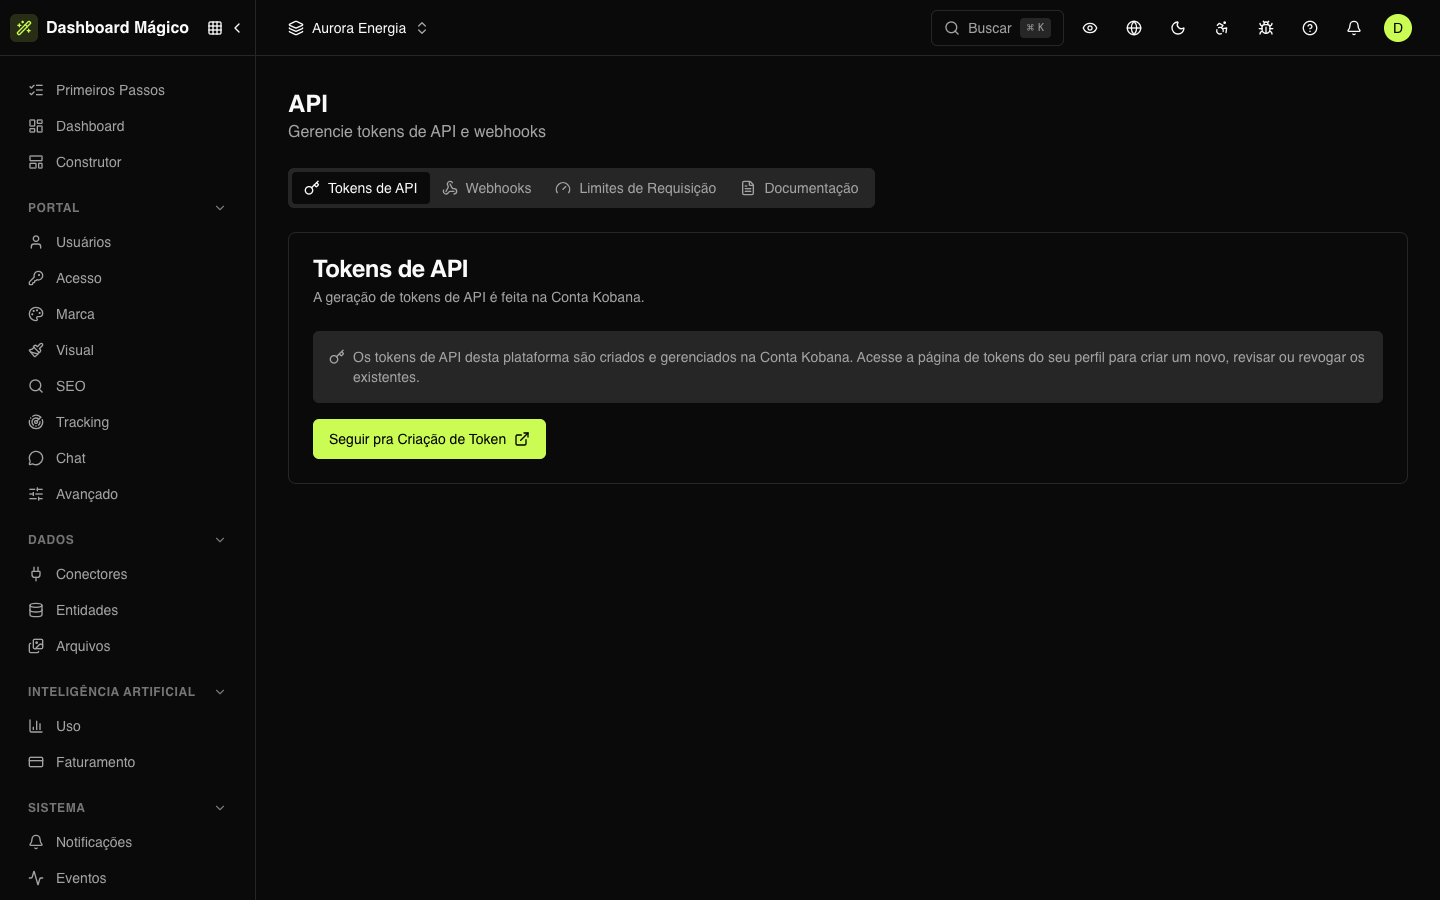Open the language globe icon
This screenshot has height=900, width=1440.
tap(1134, 28)
